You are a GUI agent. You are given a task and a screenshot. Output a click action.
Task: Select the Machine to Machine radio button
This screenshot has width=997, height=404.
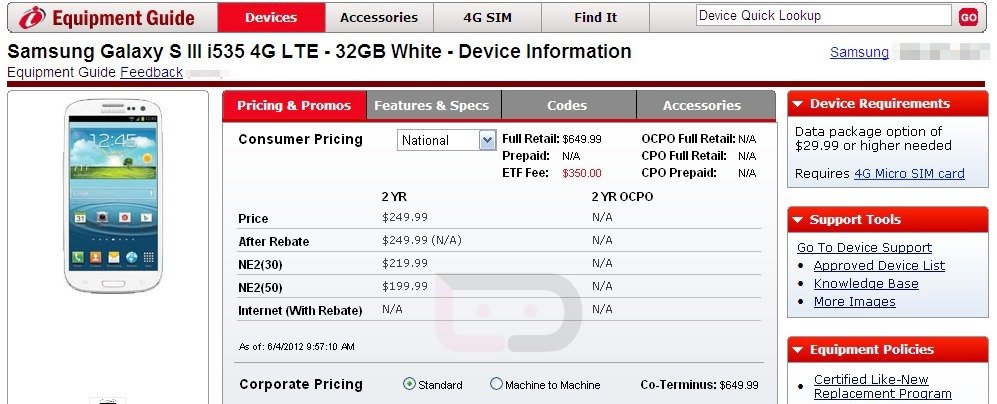tap(496, 384)
